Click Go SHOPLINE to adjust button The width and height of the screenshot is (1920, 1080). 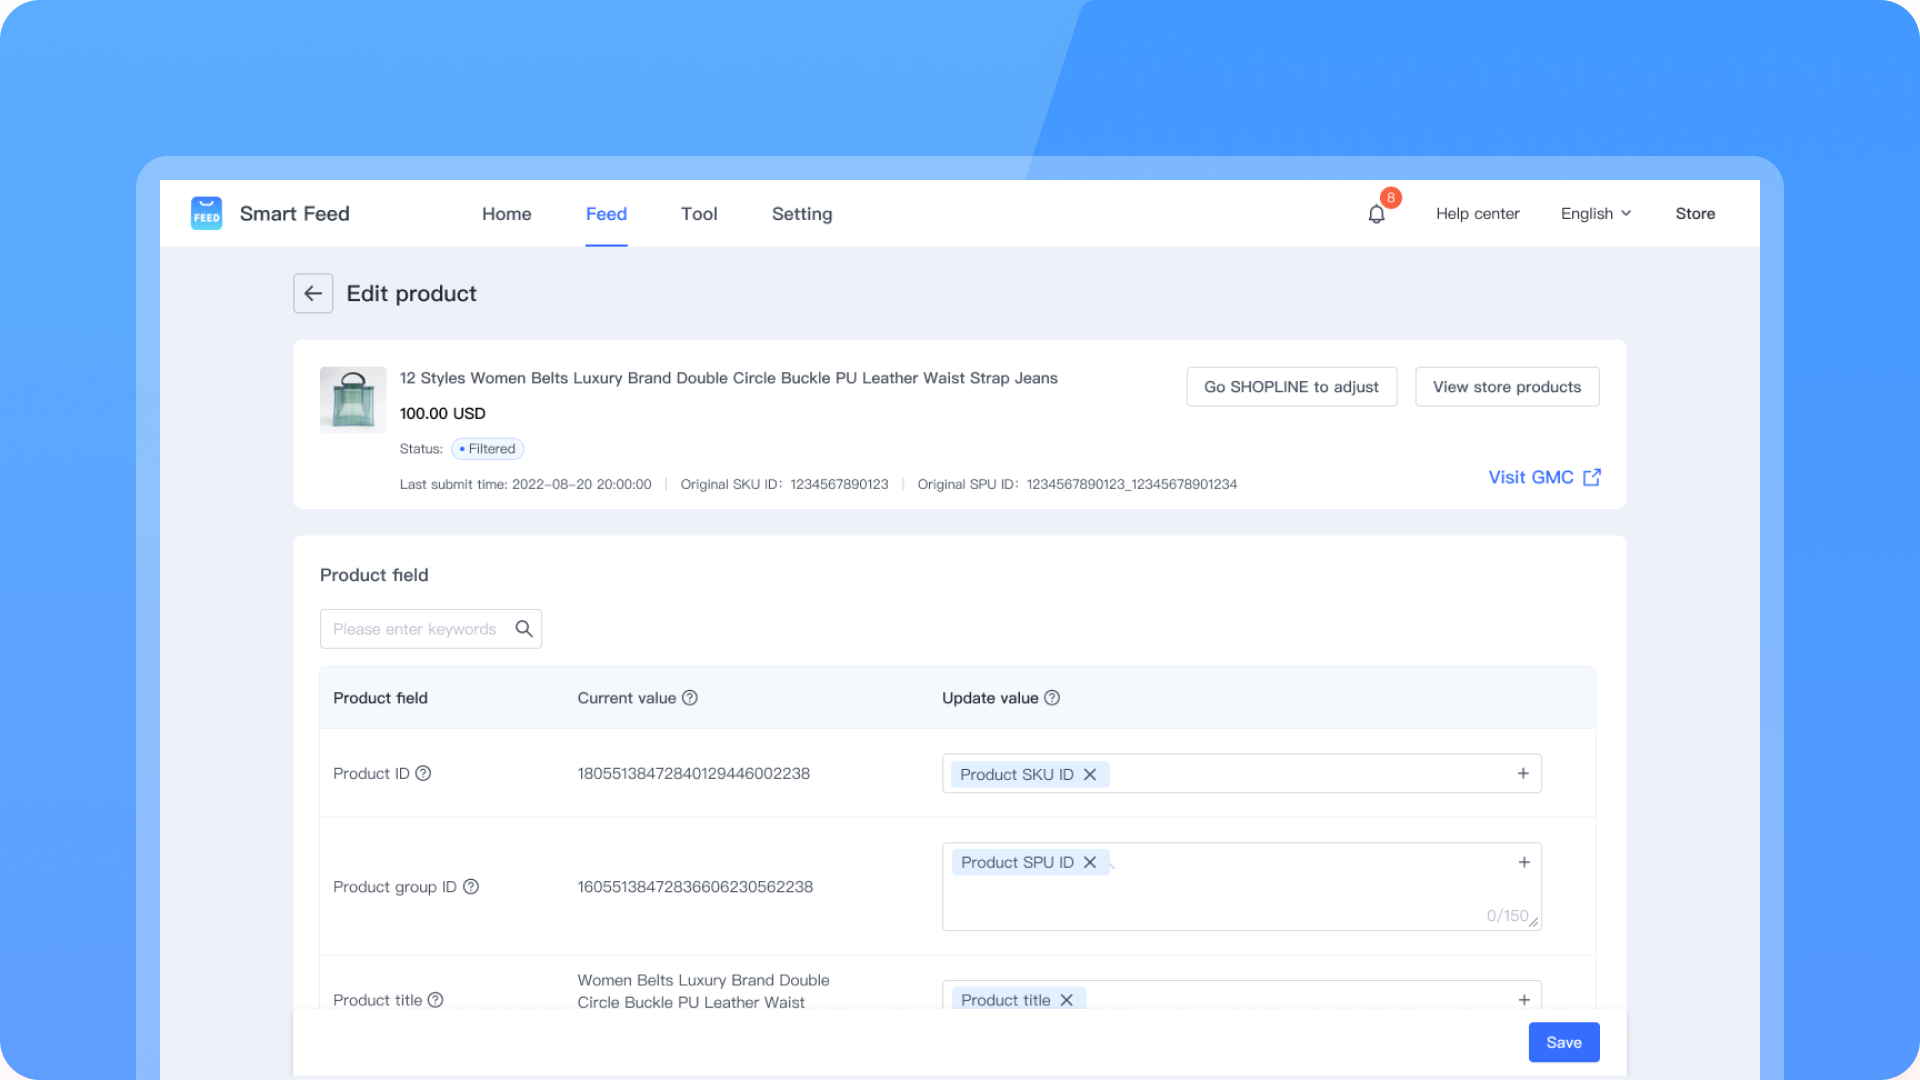1291,387
